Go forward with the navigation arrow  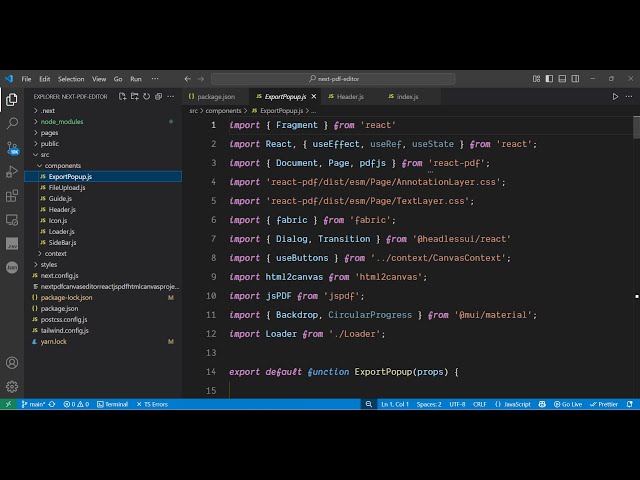[x=201, y=79]
